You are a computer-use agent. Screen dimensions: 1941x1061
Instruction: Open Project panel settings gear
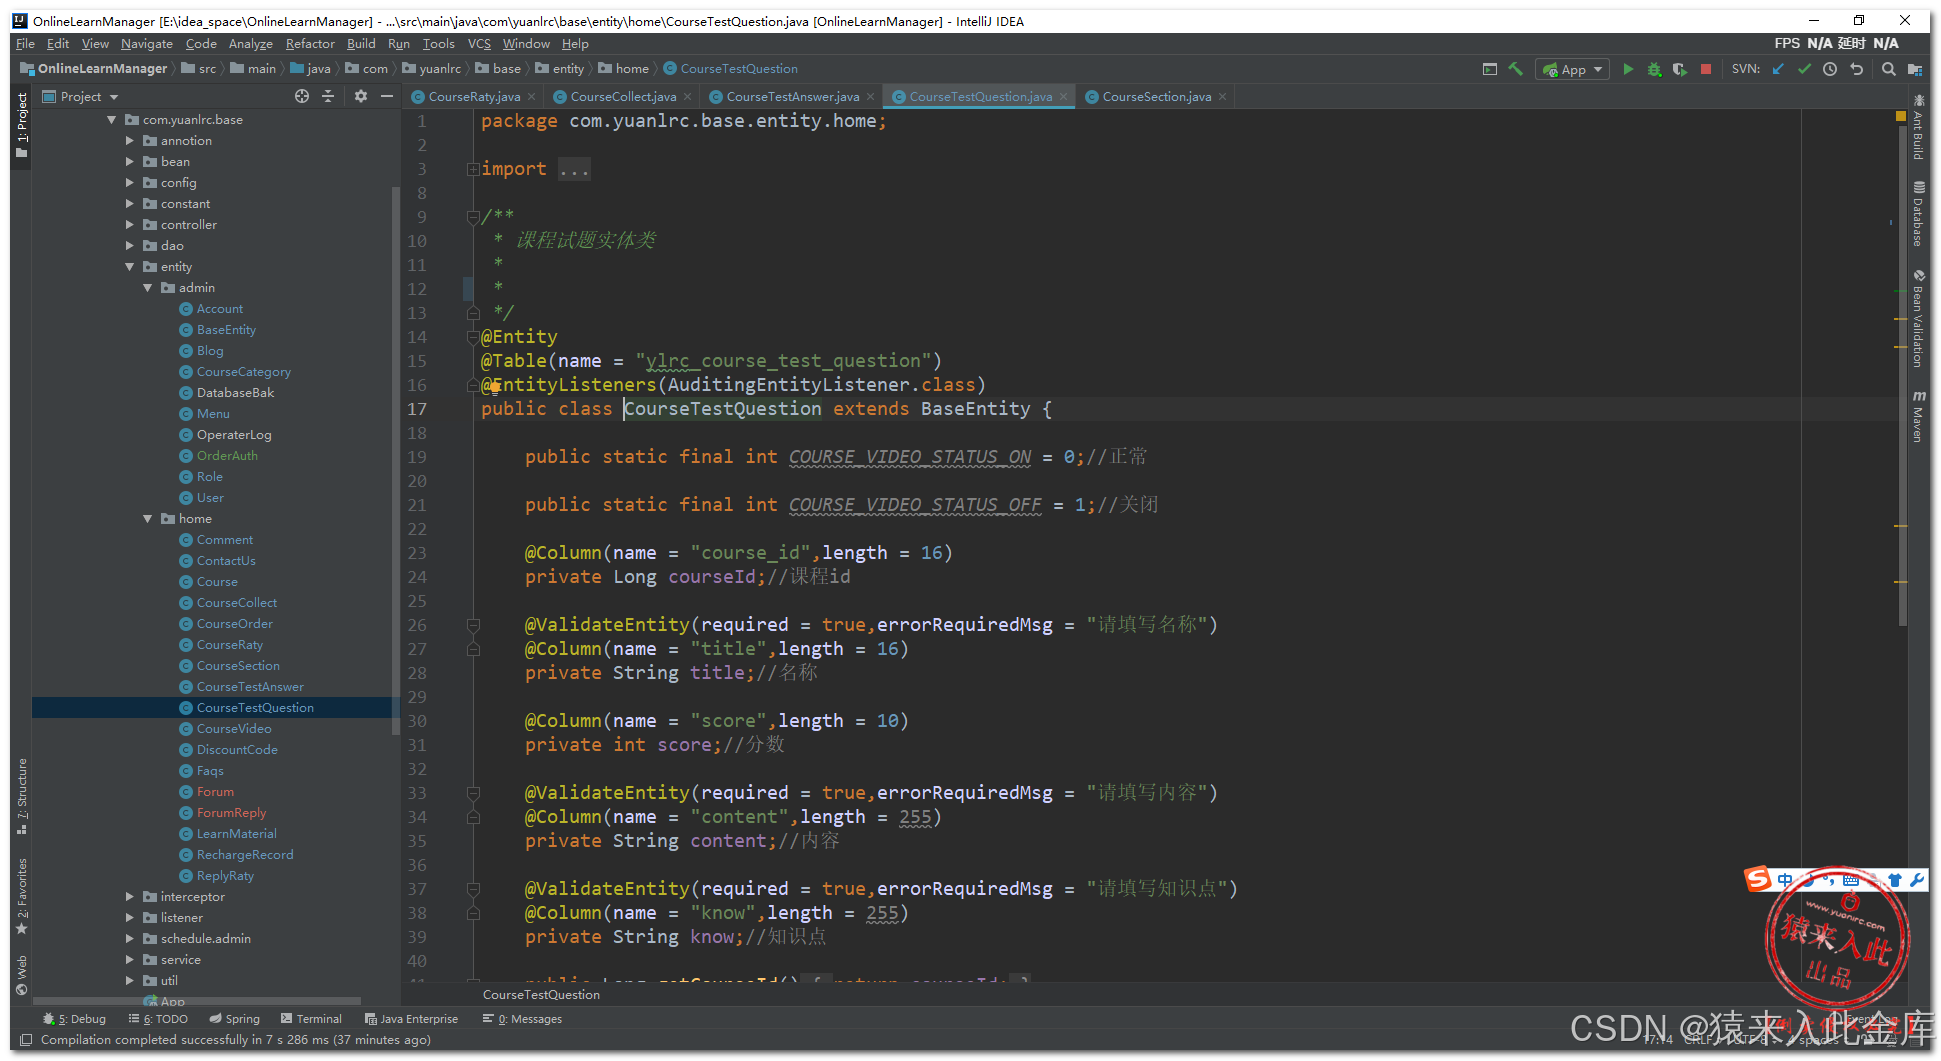(361, 96)
